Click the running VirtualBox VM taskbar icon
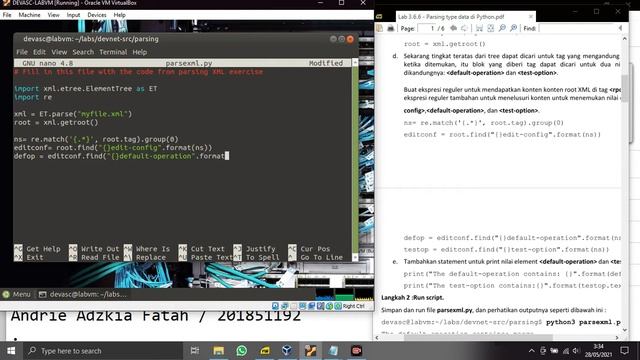Screen dimensions: 640x360 pyautogui.click(x=310, y=351)
